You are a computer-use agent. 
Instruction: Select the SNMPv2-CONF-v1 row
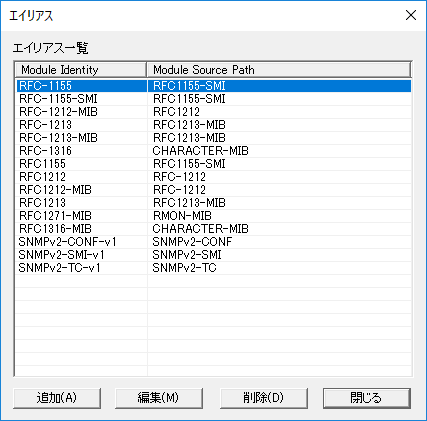click(x=213, y=242)
